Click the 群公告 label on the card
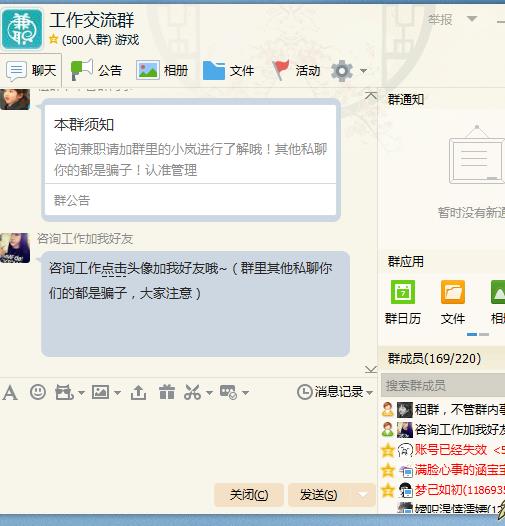The height and width of the screenshot is (526, 505). coord(72,200)
